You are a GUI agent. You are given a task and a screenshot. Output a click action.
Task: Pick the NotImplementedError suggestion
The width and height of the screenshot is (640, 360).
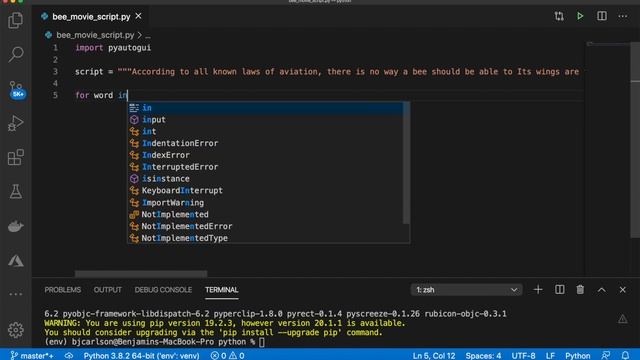click(266, 226)
